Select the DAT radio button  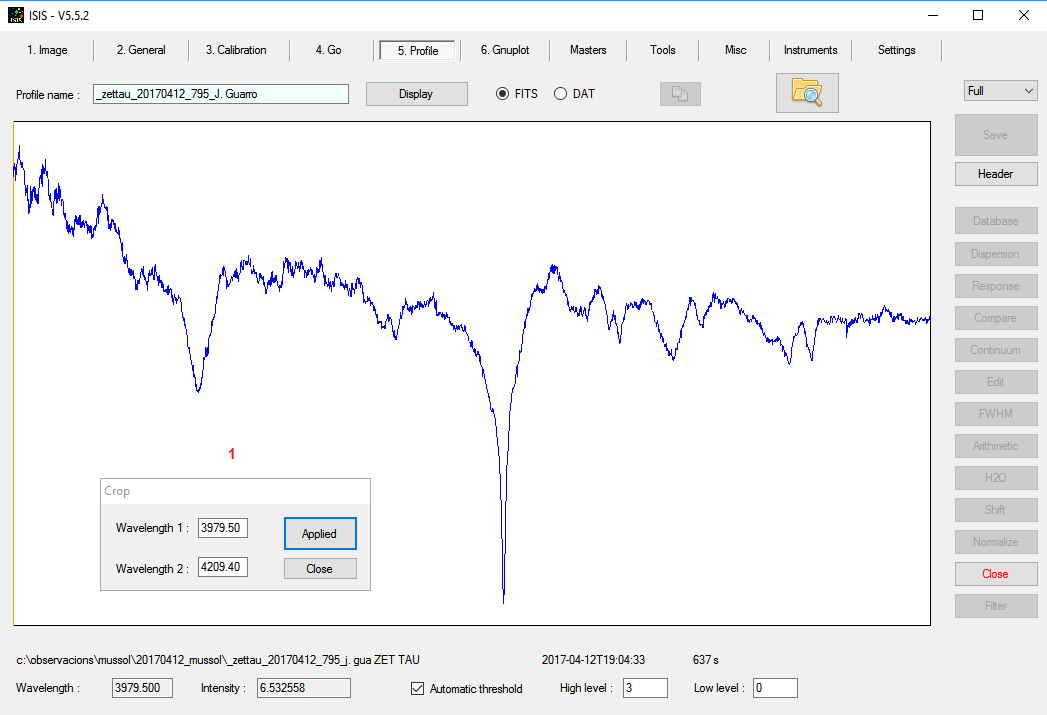(x=560, y=94)
